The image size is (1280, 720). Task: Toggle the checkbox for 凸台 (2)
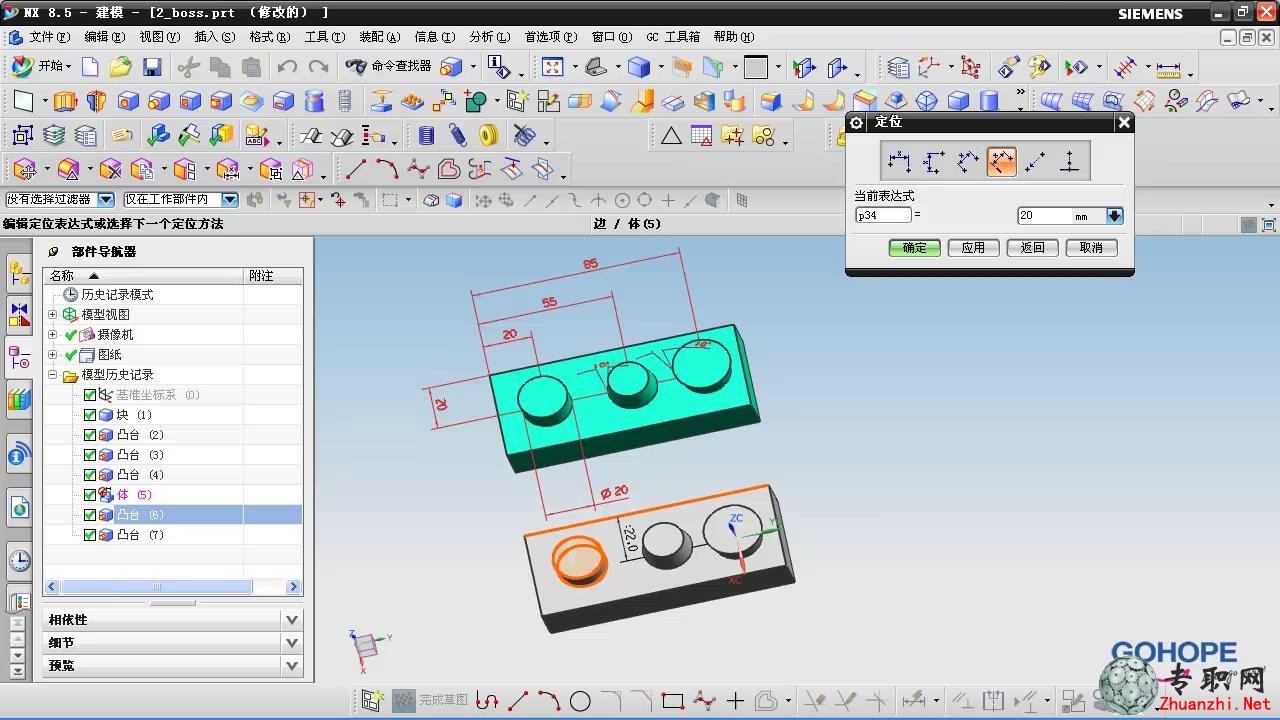pyautogui.click(x=90, y=435)
